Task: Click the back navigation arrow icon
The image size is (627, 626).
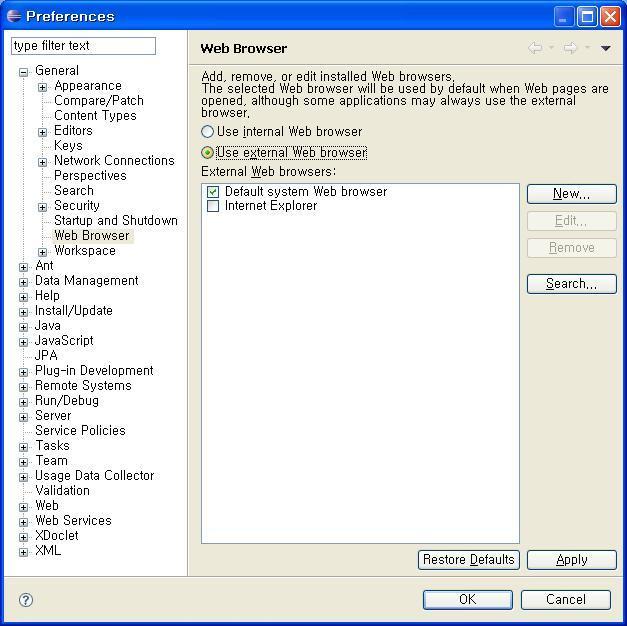Action: pos(535,48)
